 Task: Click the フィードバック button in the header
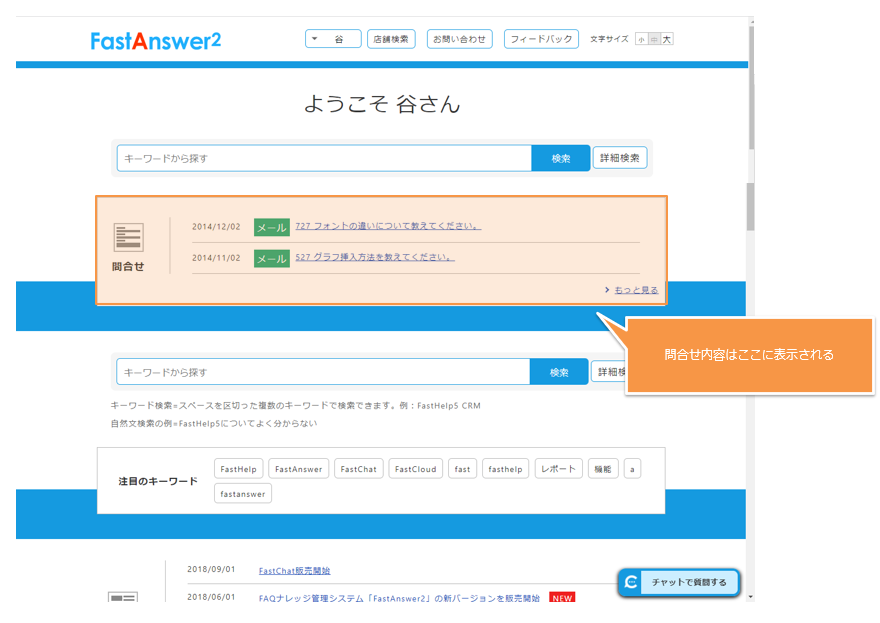(541, 39)
